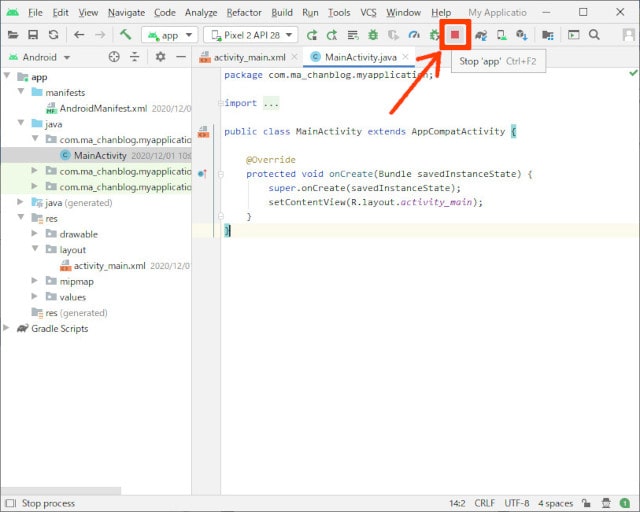The image size is (640, 512).
Task: Collapse the app module tree node
Action: pyautogui.click(x=7, y=76)
